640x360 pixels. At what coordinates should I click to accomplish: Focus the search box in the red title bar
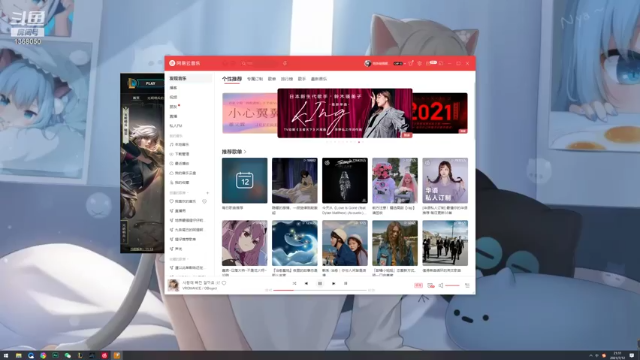260,63
